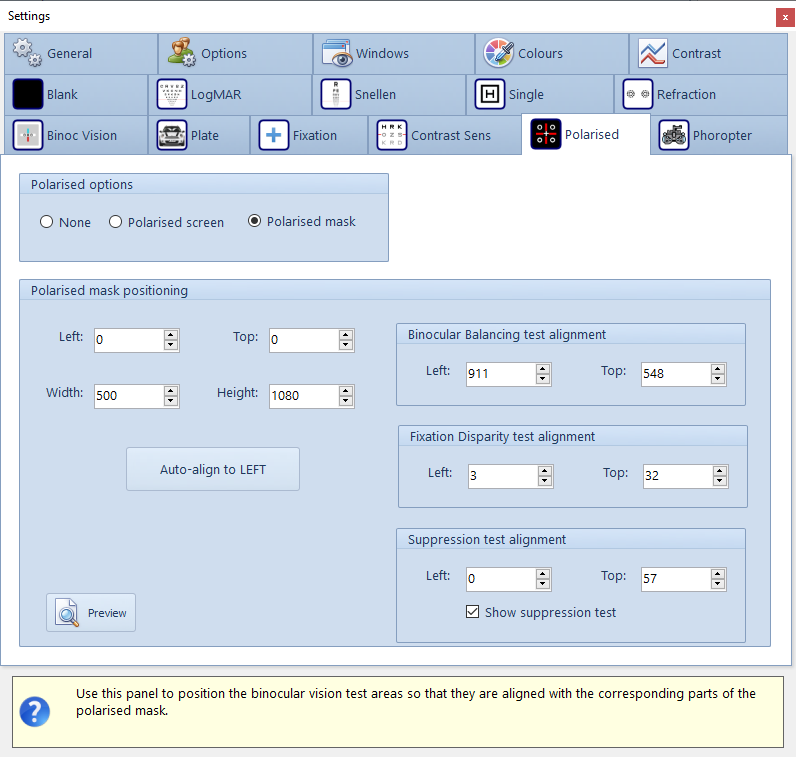Click the Fixation Disparity Left input field
This screenshot has width=796, height=757.
click(501, 476)
